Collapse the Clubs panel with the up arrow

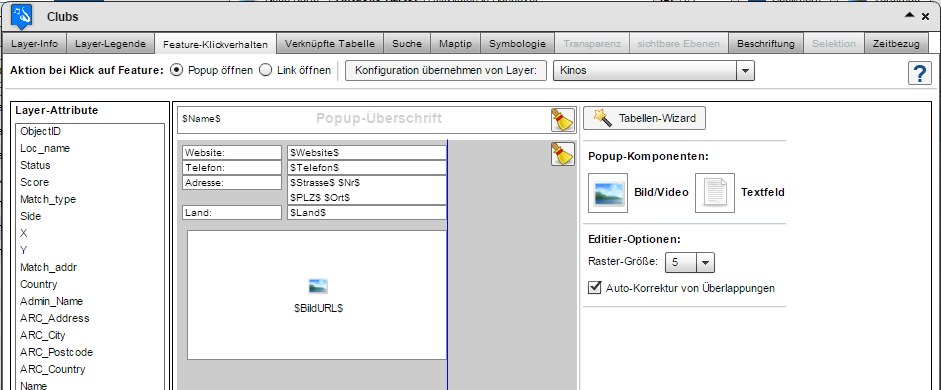[910, 16]
